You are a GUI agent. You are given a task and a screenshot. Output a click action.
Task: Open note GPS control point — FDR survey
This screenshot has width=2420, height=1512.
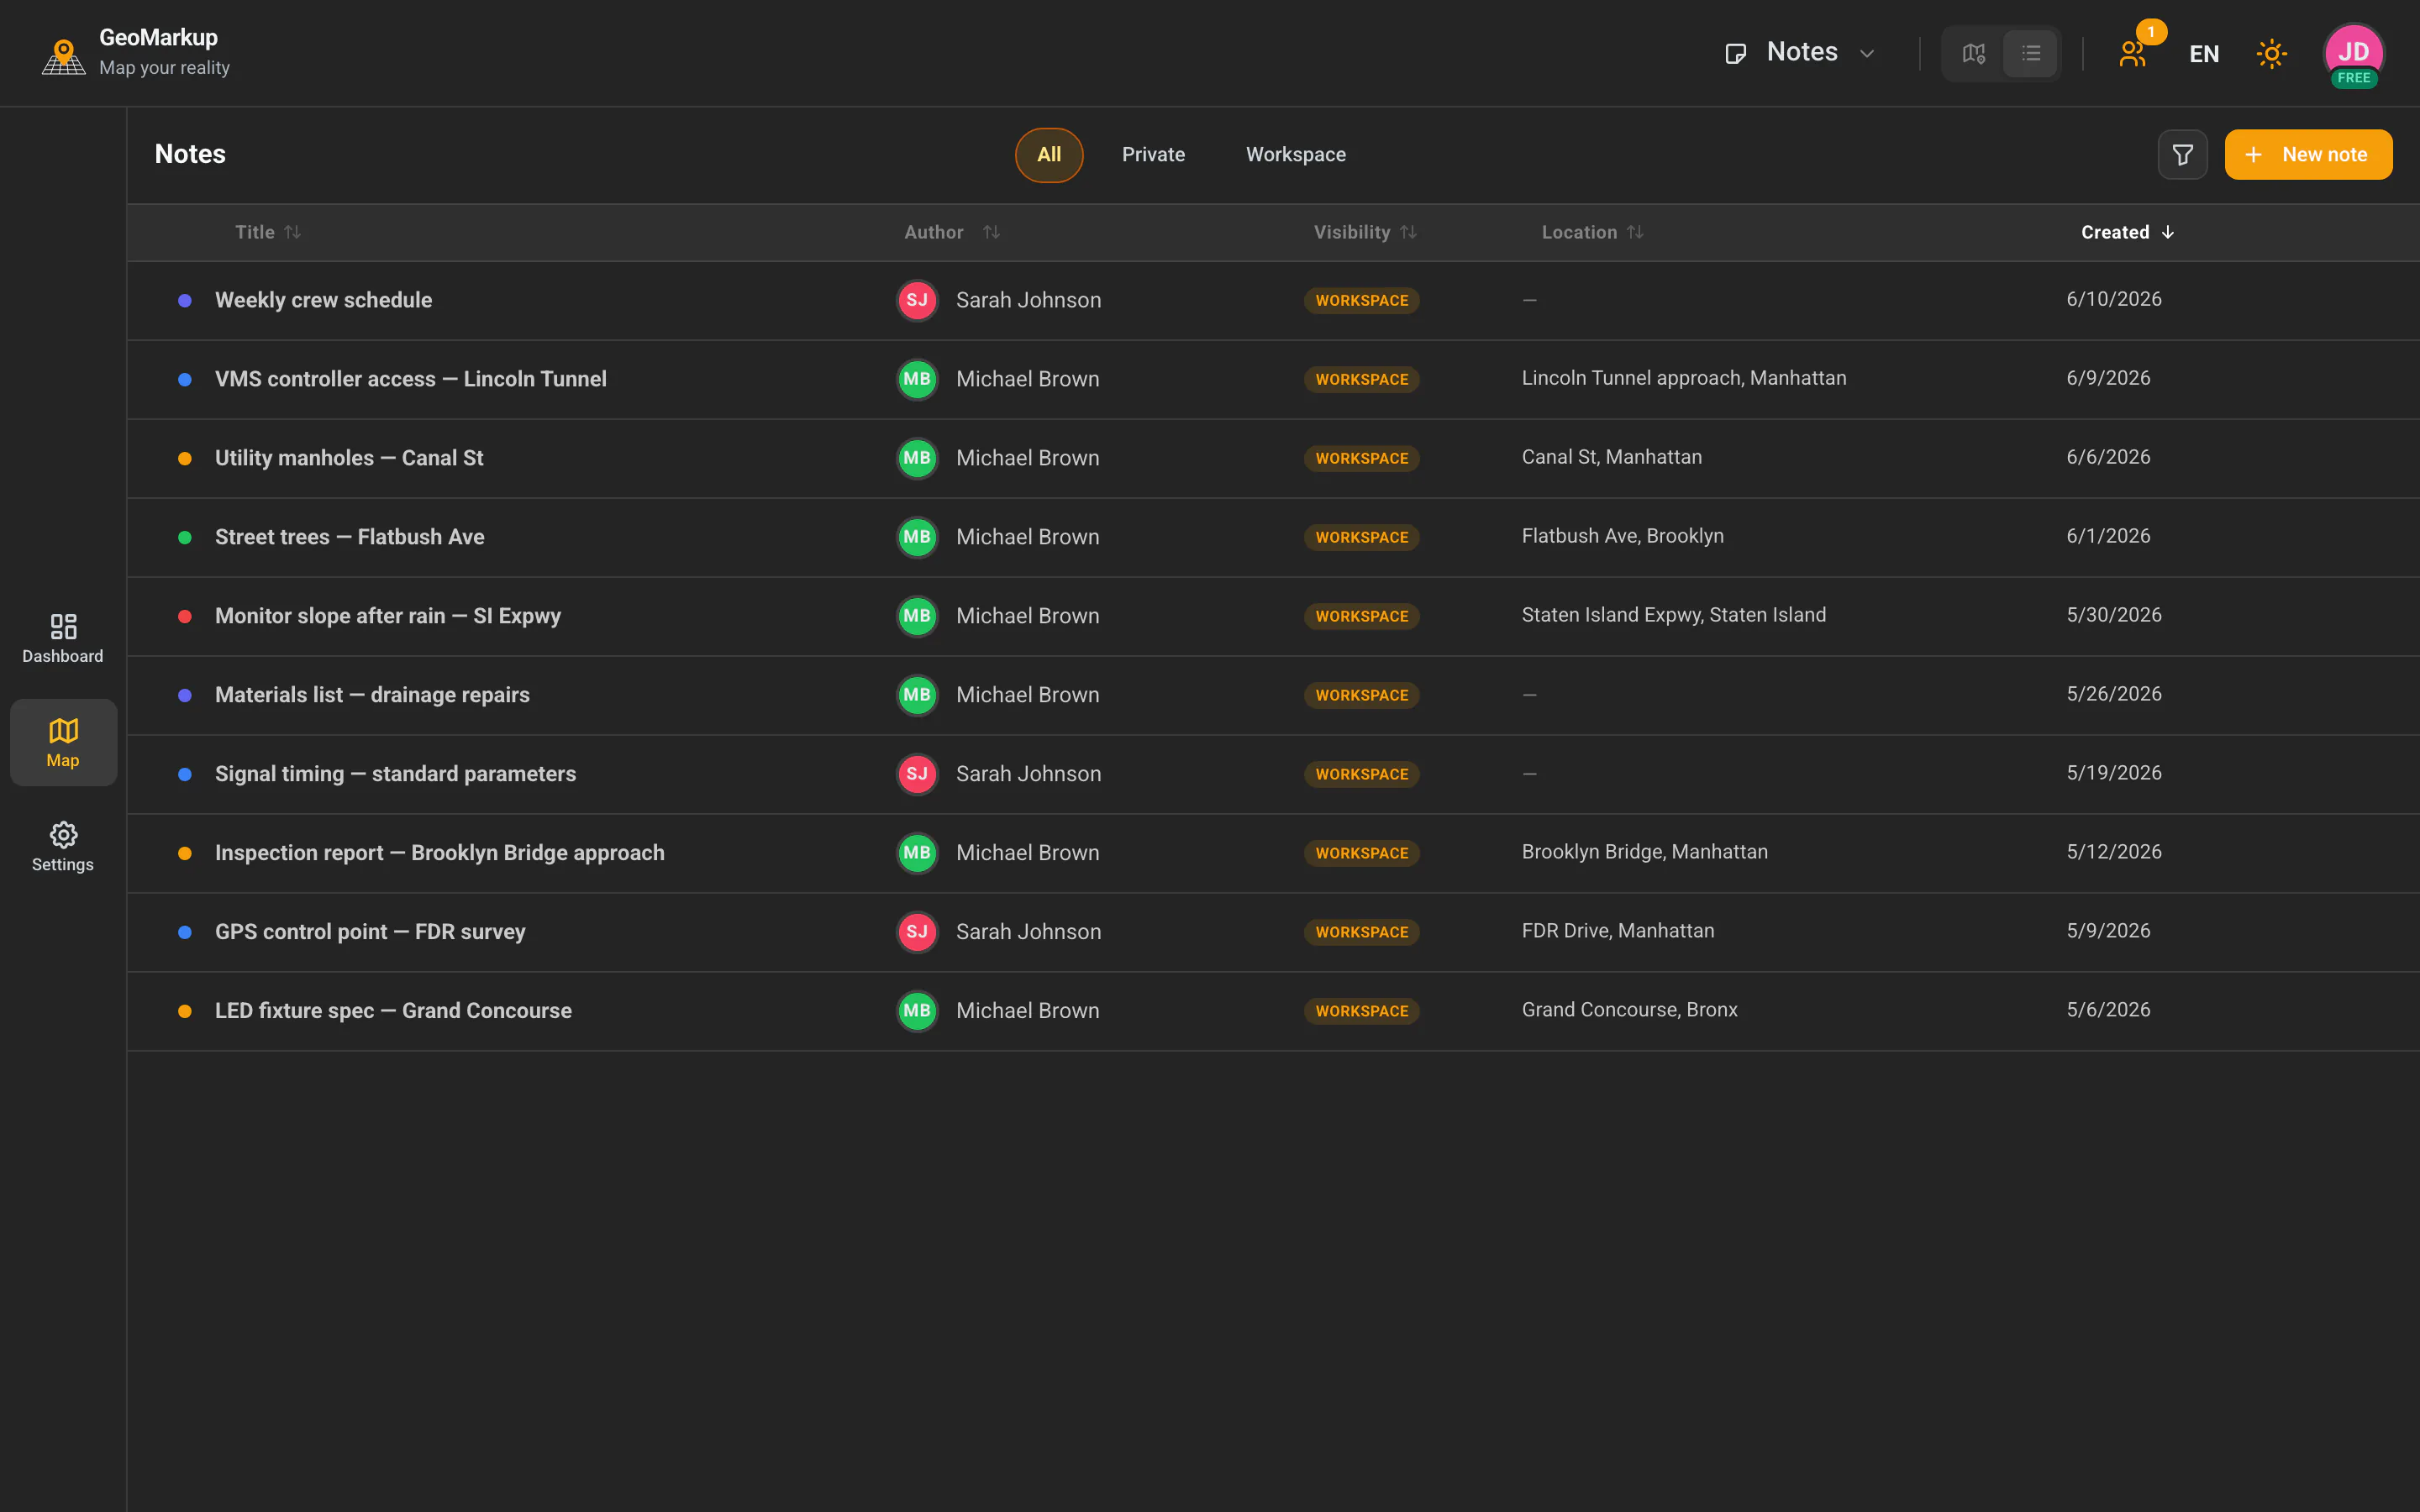point(370,932)
